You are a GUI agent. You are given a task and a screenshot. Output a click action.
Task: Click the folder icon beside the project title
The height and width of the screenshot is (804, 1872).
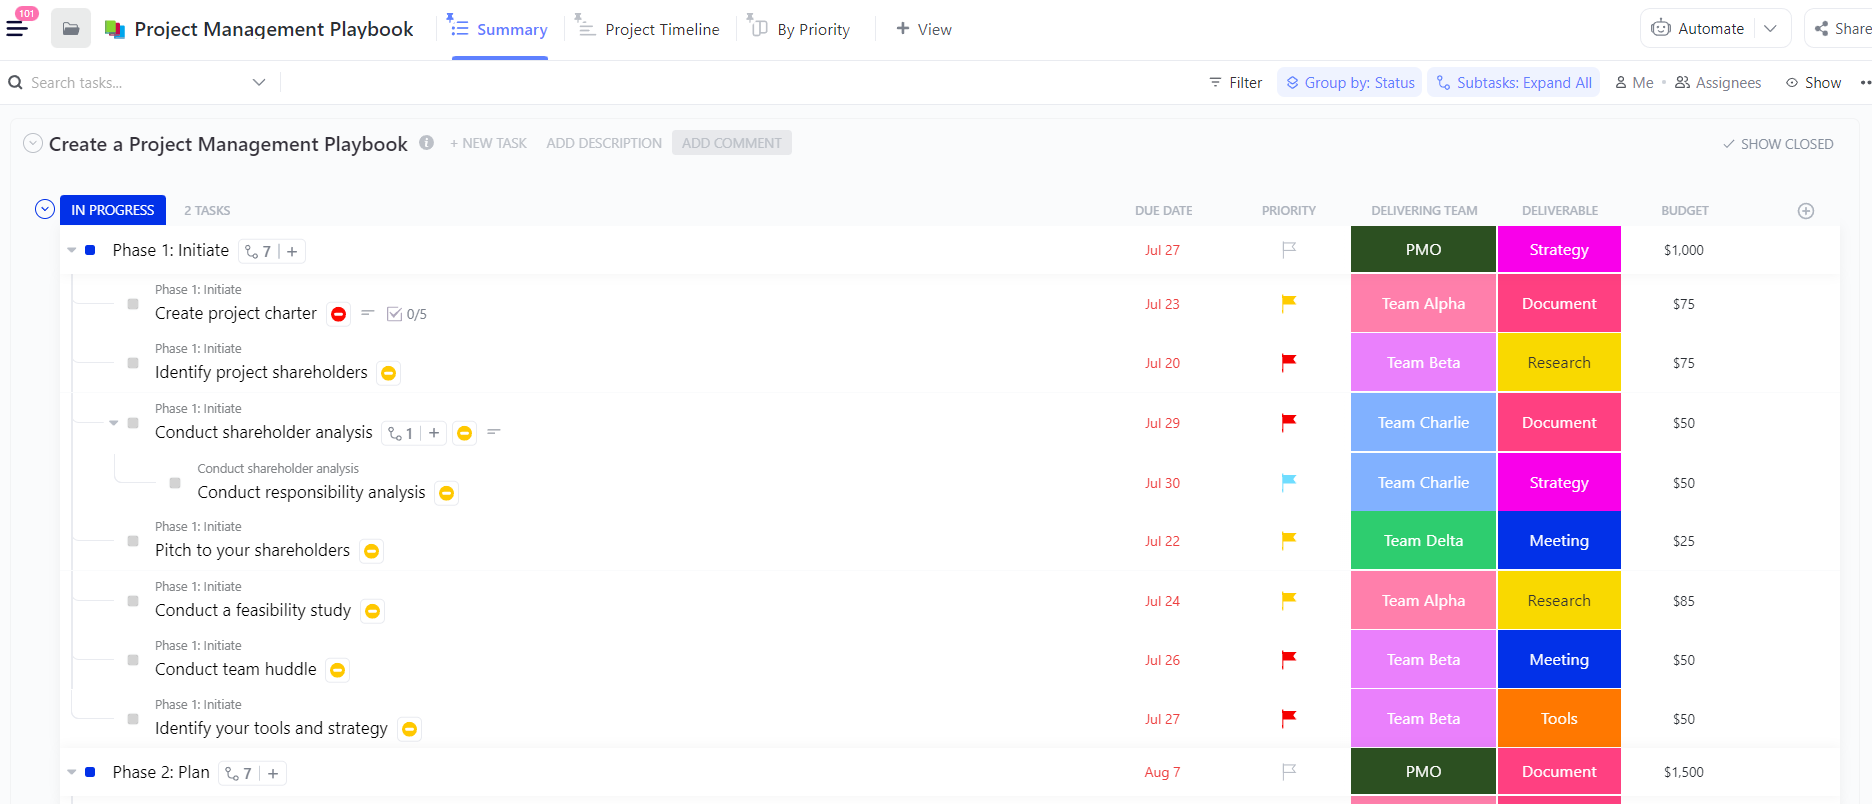(x=71, y=29)
